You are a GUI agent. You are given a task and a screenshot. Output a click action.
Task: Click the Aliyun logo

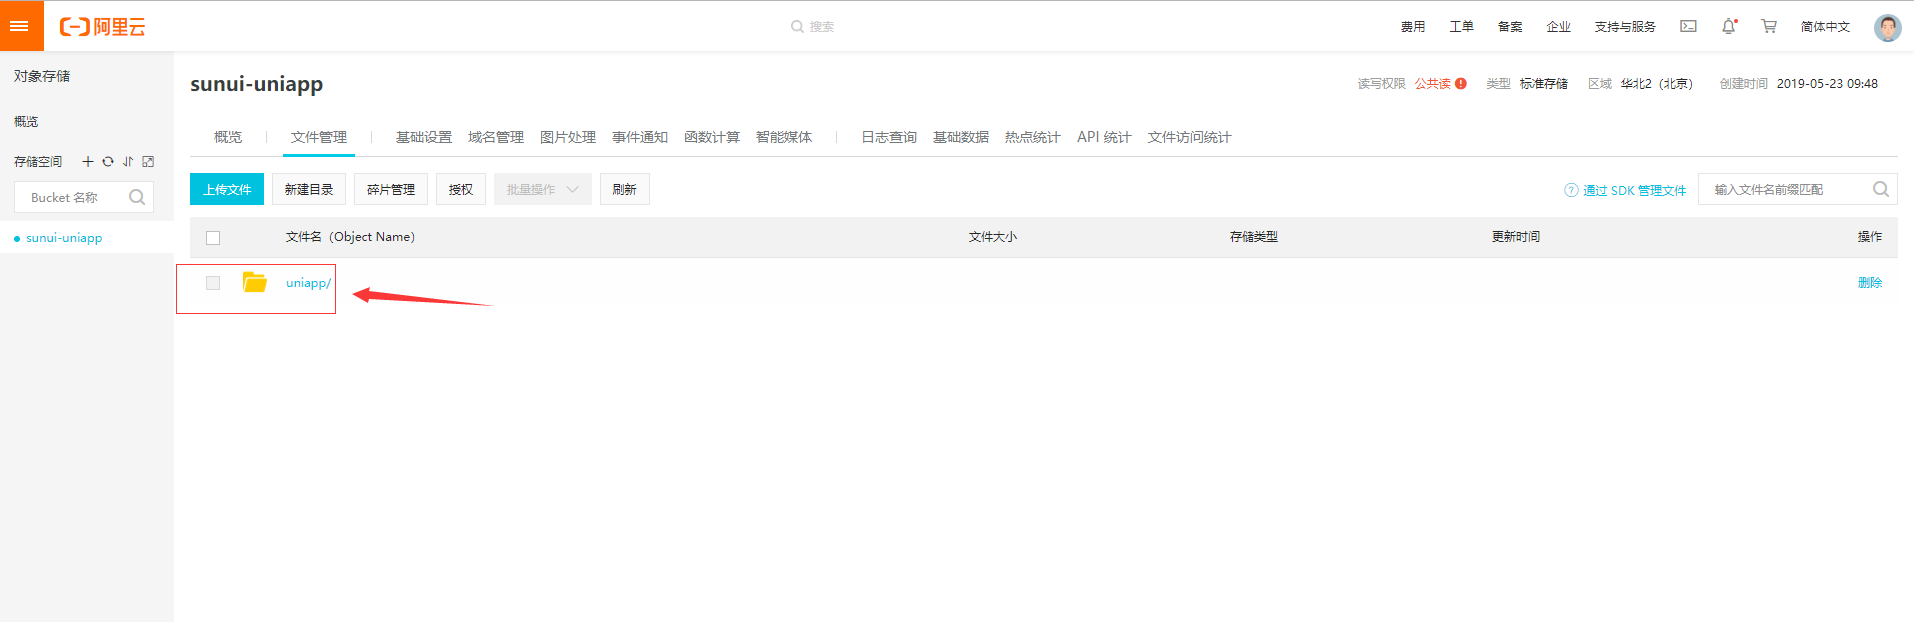(x=102, y=27)
